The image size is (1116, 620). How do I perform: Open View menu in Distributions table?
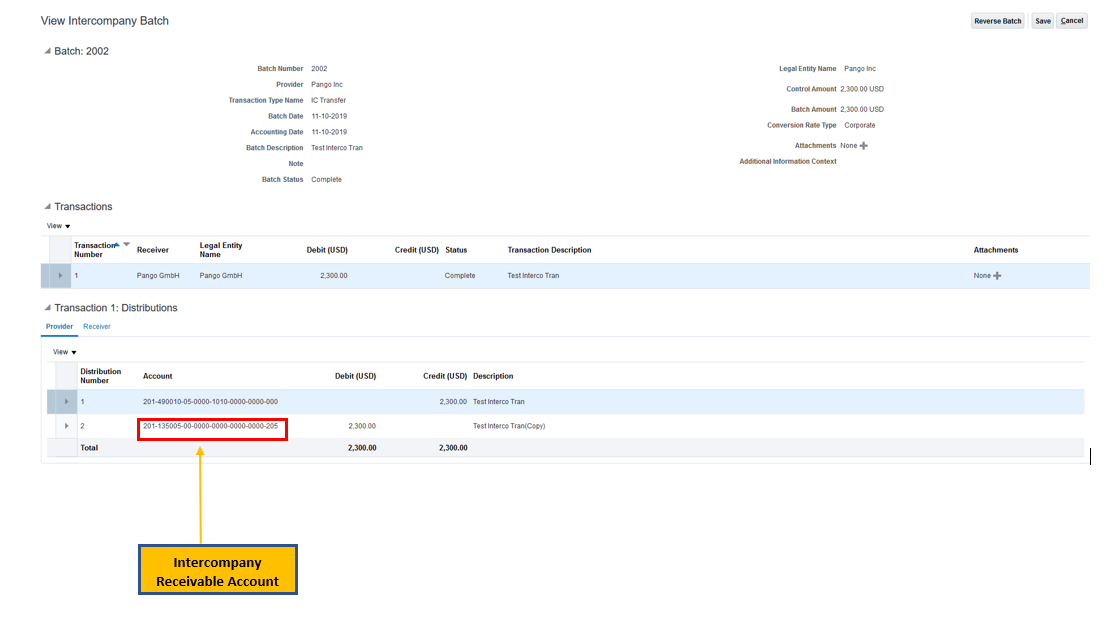(64, 352)
